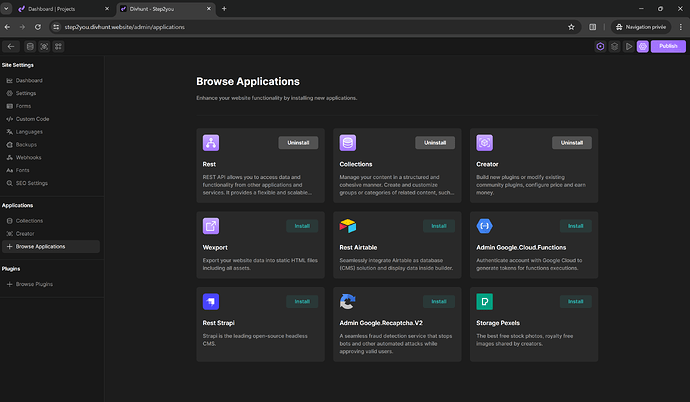Open Languages in the sidebar

pos(51,132)
